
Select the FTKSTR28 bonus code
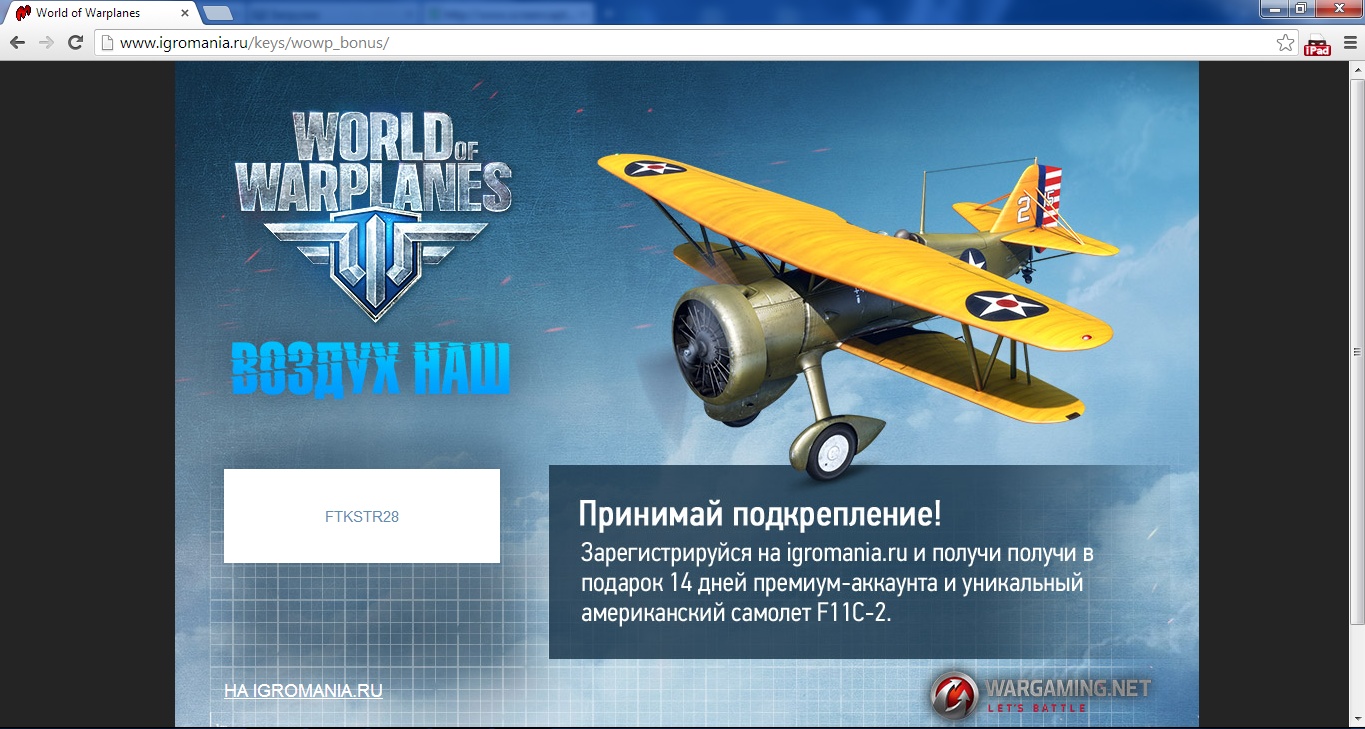(362, 517)
